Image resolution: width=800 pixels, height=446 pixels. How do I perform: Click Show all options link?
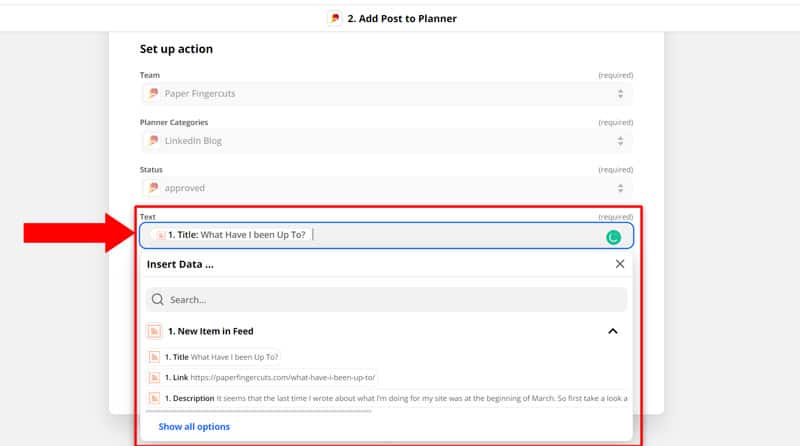pyautogui.click(x=194, y=427)
